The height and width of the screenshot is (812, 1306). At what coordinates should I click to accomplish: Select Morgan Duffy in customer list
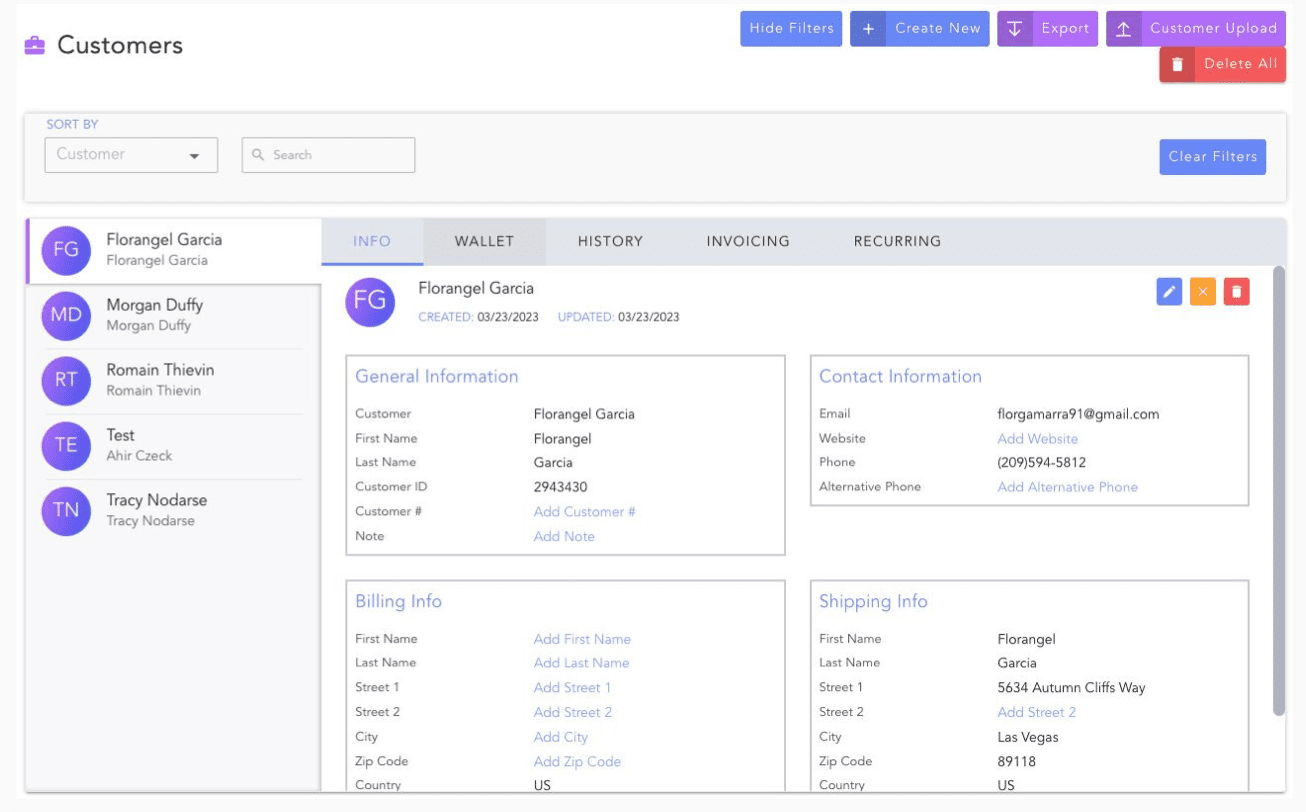pyautogui.click(x=174, y=315)
